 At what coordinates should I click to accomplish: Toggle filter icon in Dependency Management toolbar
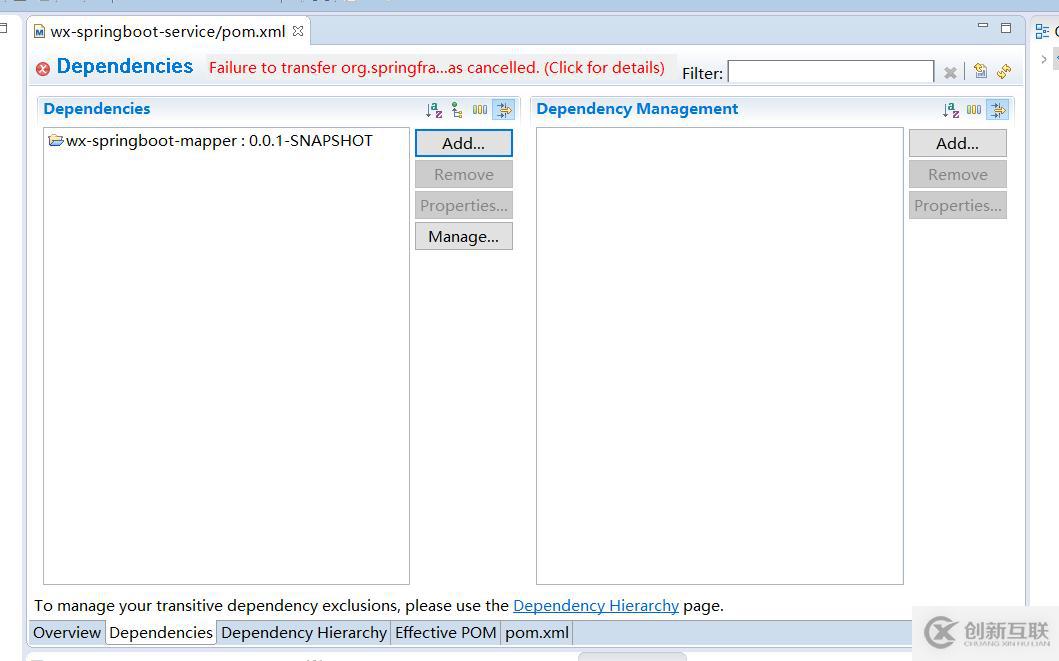(998, 109)
